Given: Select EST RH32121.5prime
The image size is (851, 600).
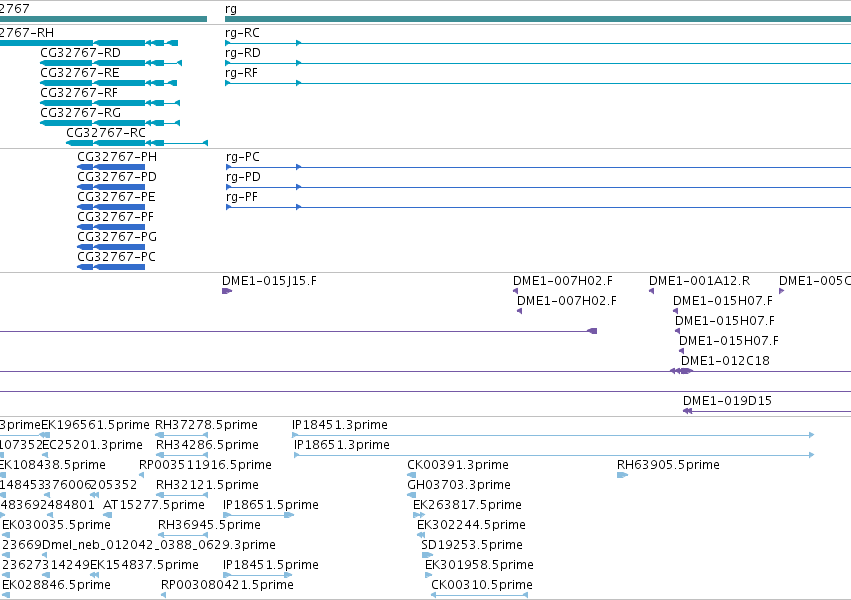Looking at the screenshot, I should click(182, 495).
